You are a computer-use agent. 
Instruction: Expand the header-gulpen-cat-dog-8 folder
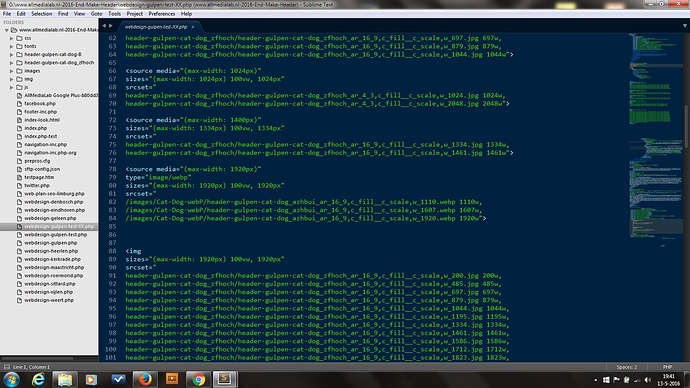pos(12,55)
